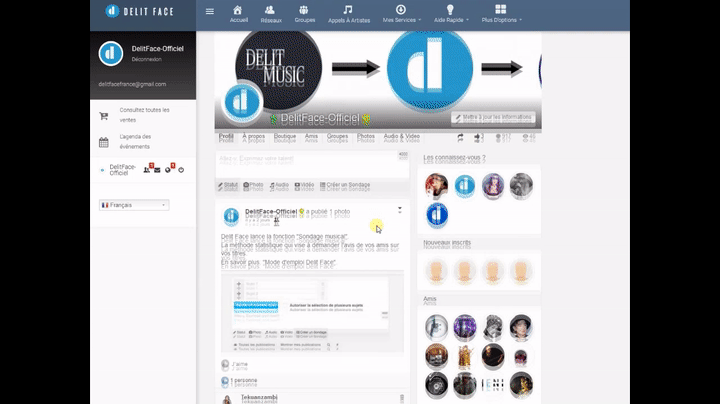The width and height of the screenshot is (720, 404).
Task: Open the Français language selector
Action: [x=133, y=205]
